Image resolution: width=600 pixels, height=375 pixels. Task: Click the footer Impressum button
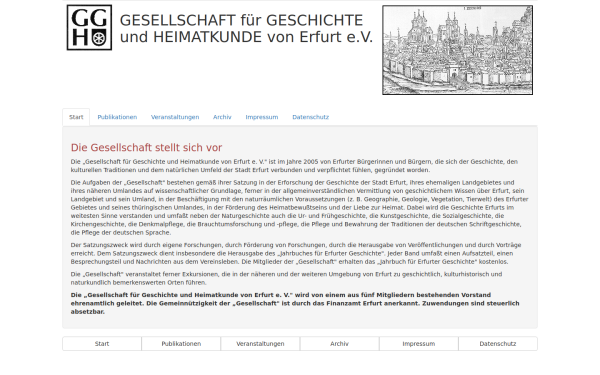pyautogui.click(x=419, y=344)
